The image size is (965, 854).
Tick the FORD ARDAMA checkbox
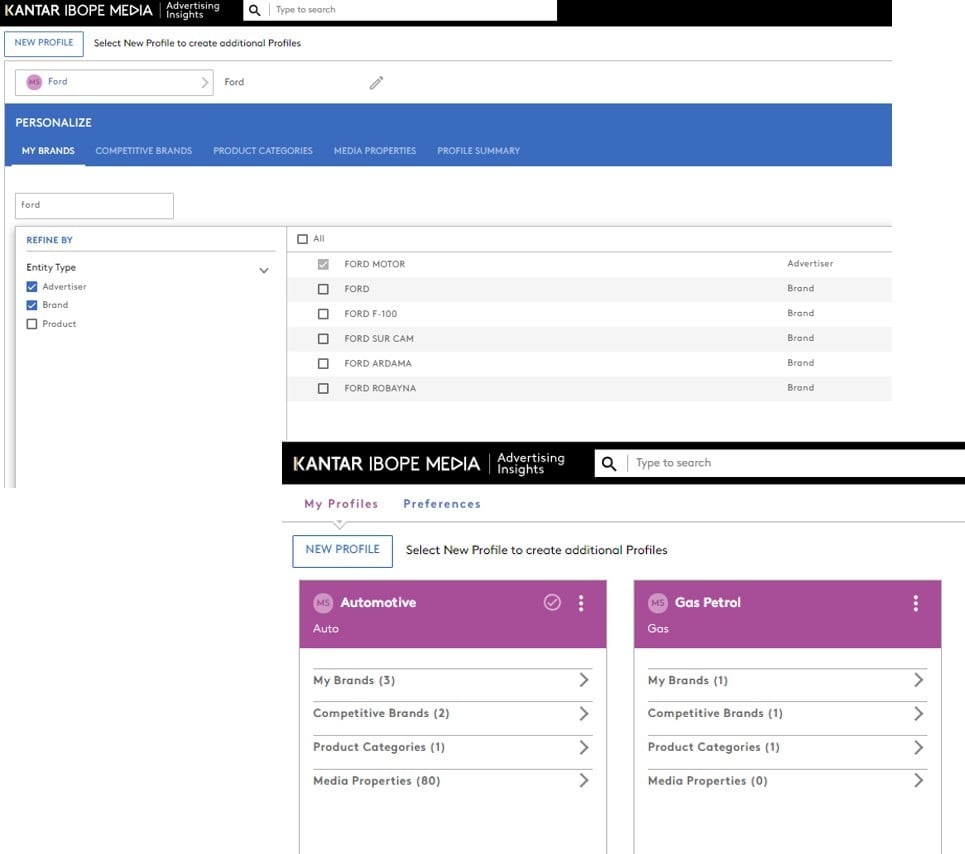(x=323, y=364)
